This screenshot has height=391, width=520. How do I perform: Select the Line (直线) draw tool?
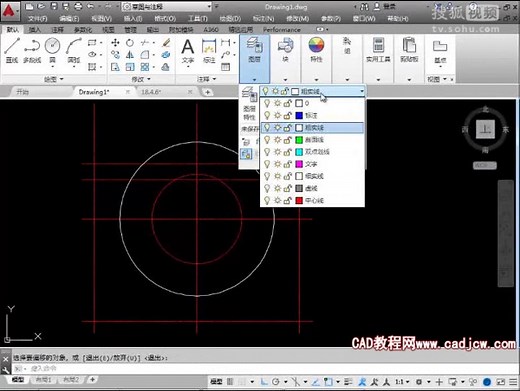pyautogui.click(x=12, y=50)
